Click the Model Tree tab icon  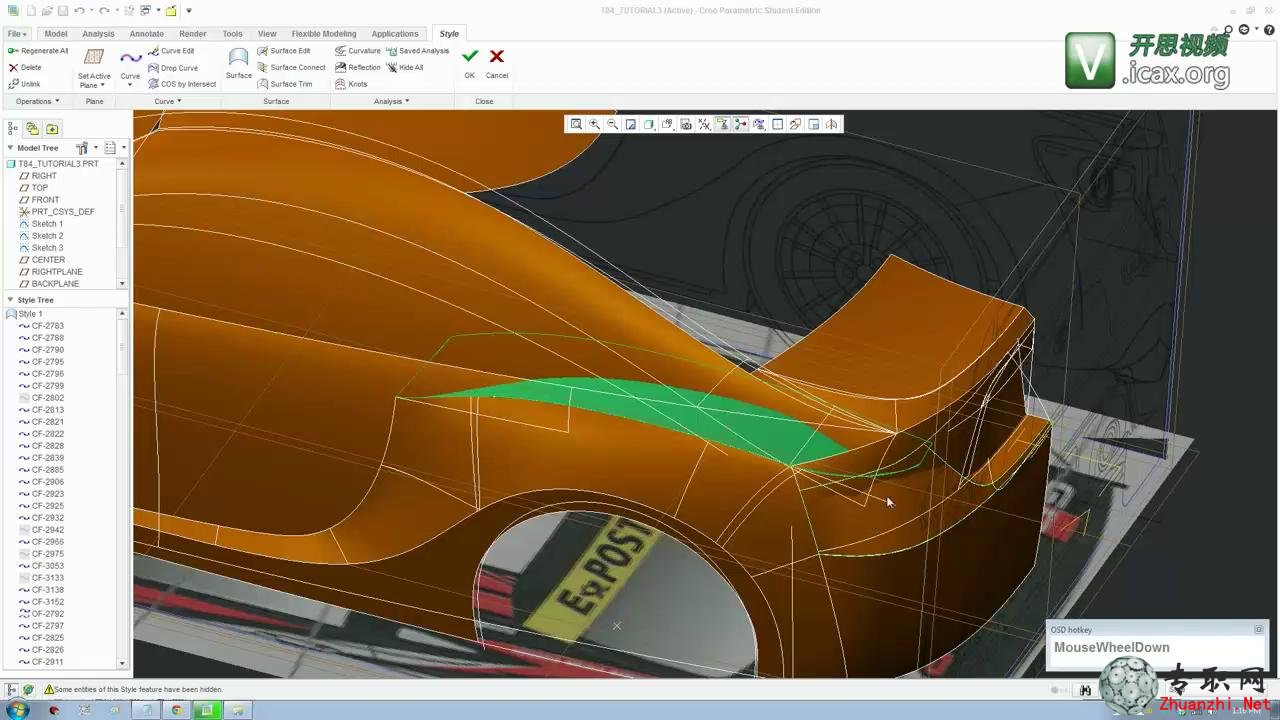coord(13,128)
